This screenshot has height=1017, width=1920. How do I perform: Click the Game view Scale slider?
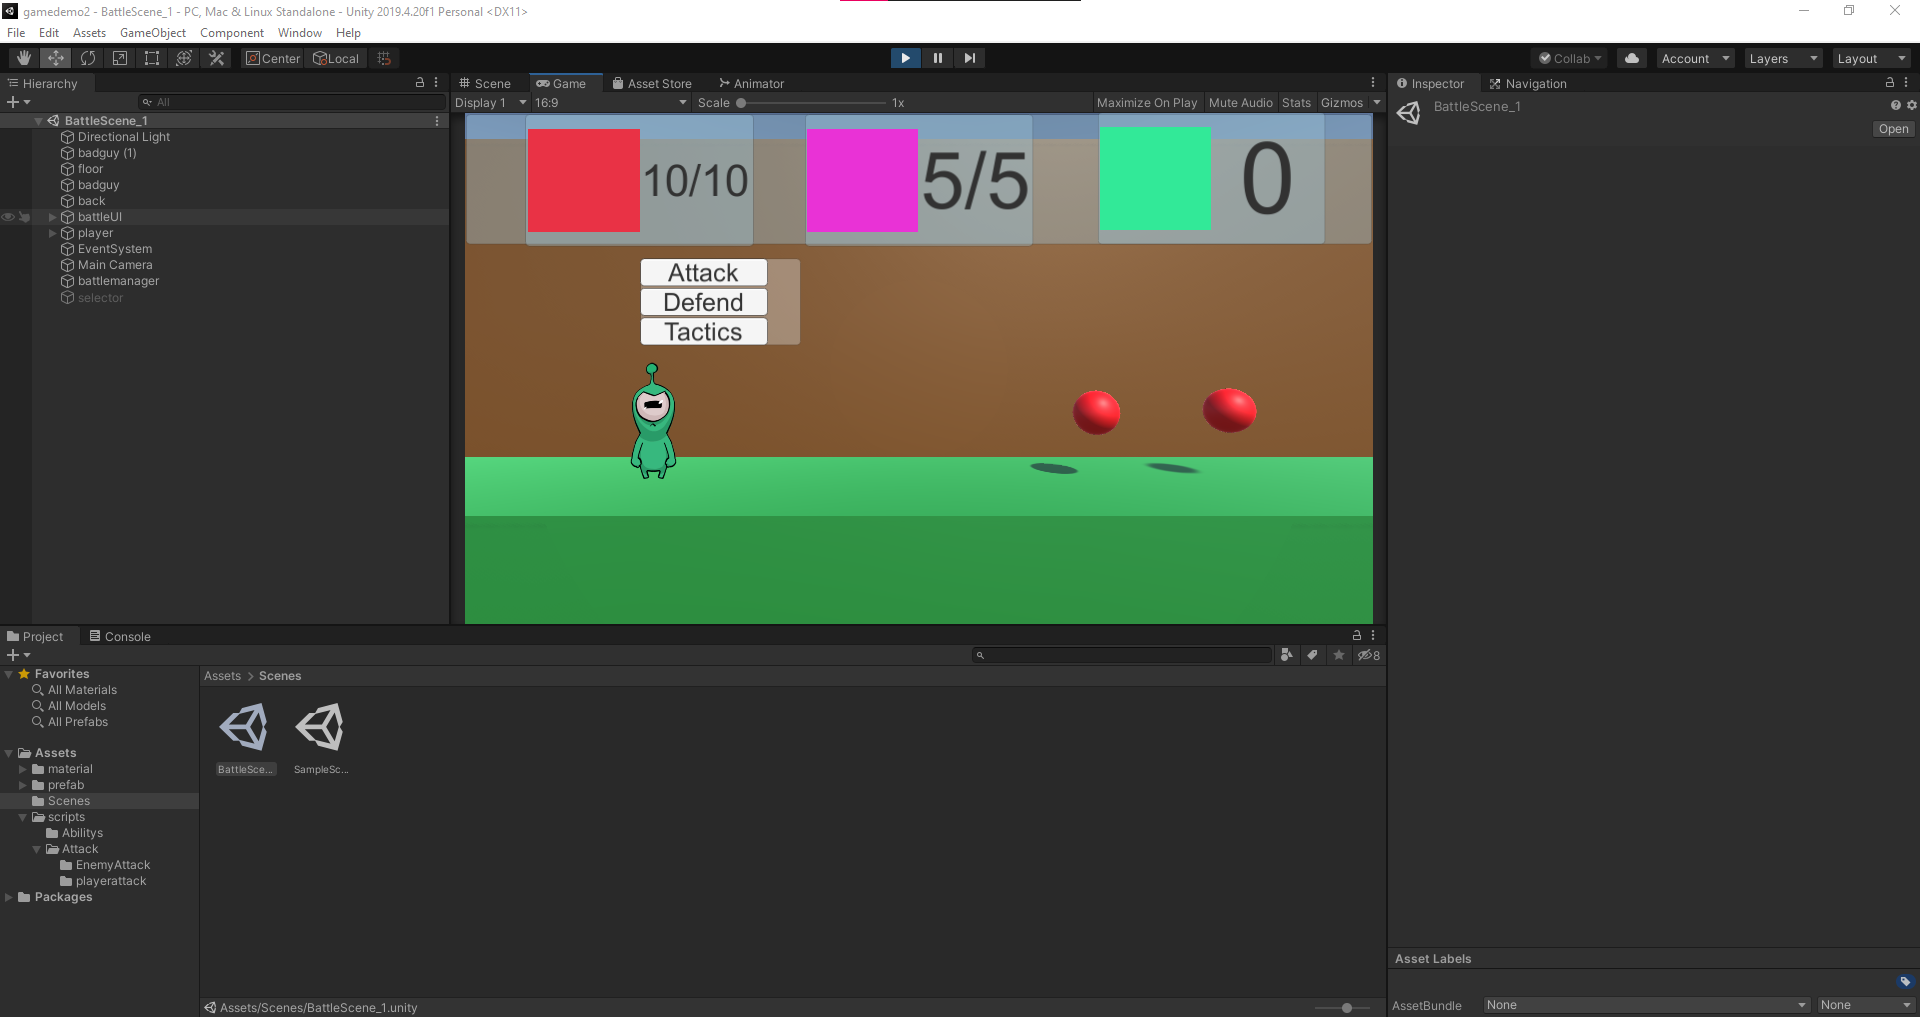point(811,103)
